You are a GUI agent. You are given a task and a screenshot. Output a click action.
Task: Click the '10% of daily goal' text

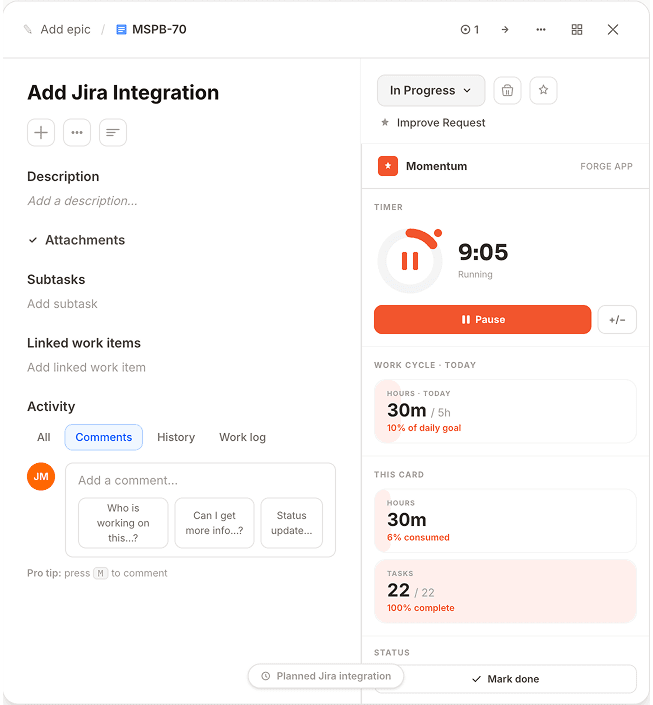424,428
